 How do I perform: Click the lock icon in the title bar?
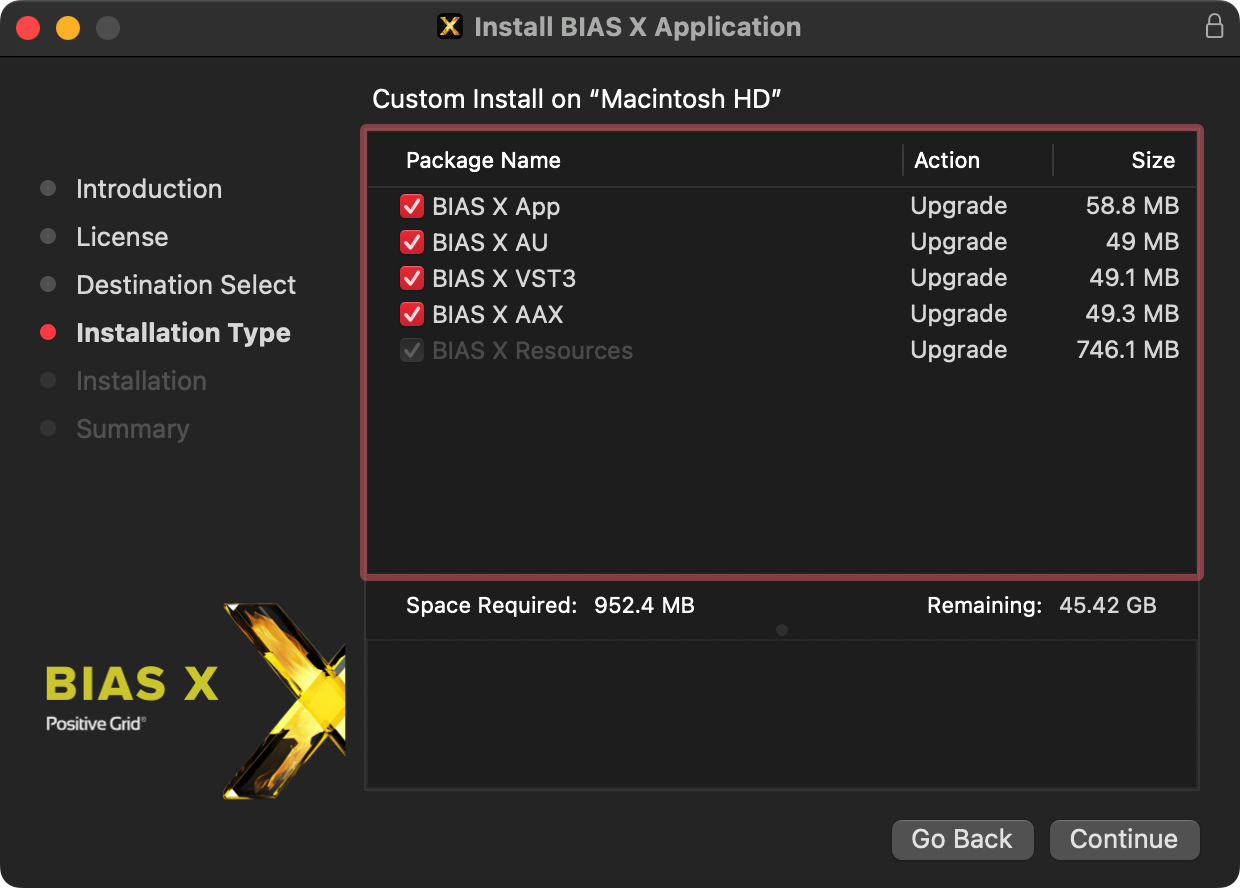click(x=1214, y=27)
